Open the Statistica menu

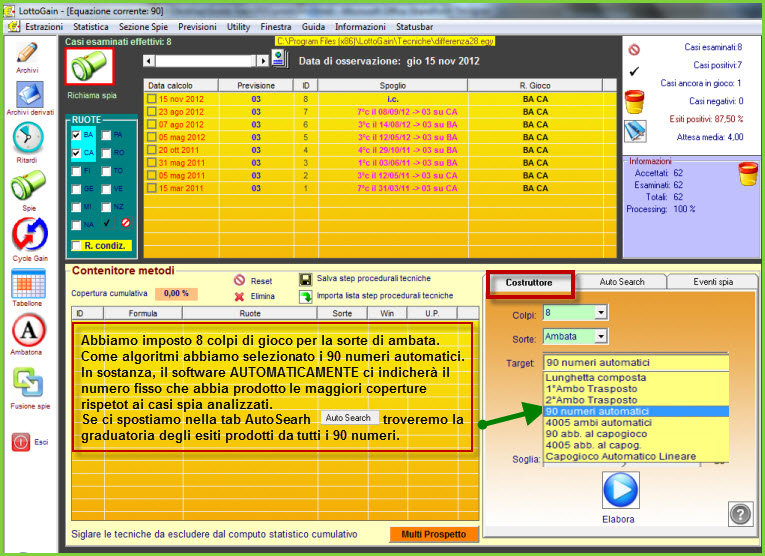91,27
